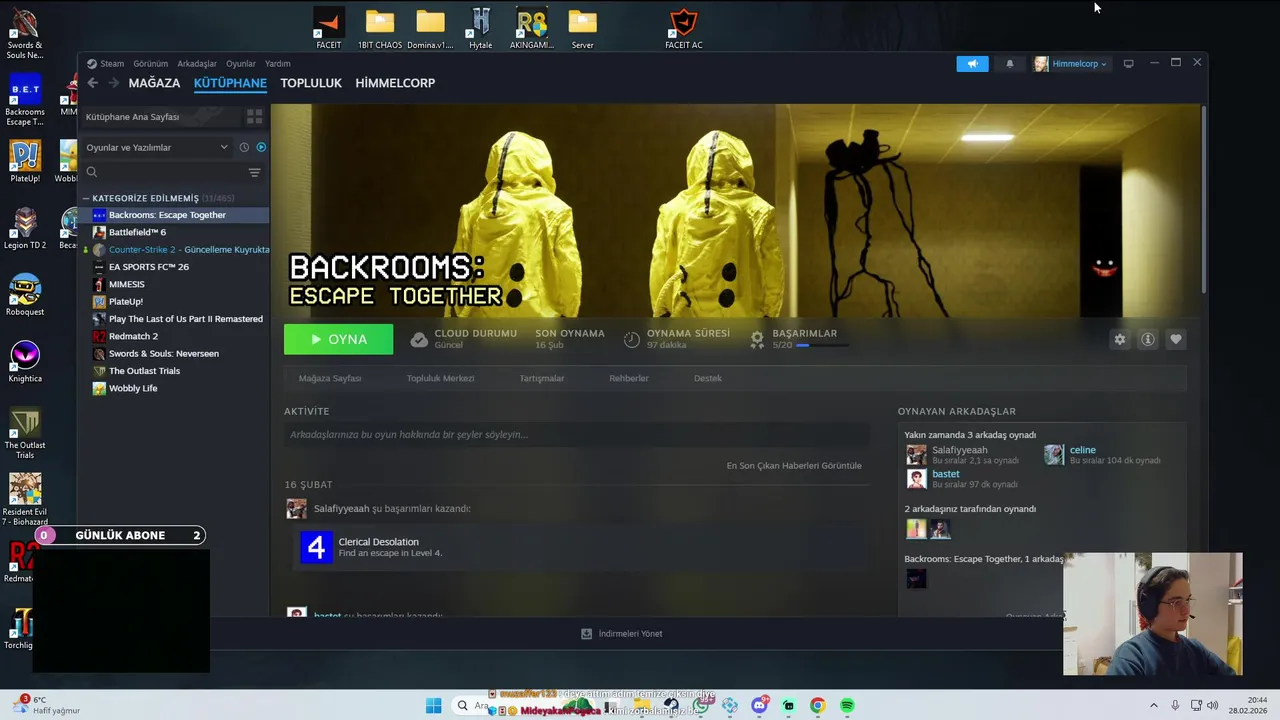Open Google Chrome from the taskbar
The height and width of the screenshot is (720, 1280).
[817, 706]
